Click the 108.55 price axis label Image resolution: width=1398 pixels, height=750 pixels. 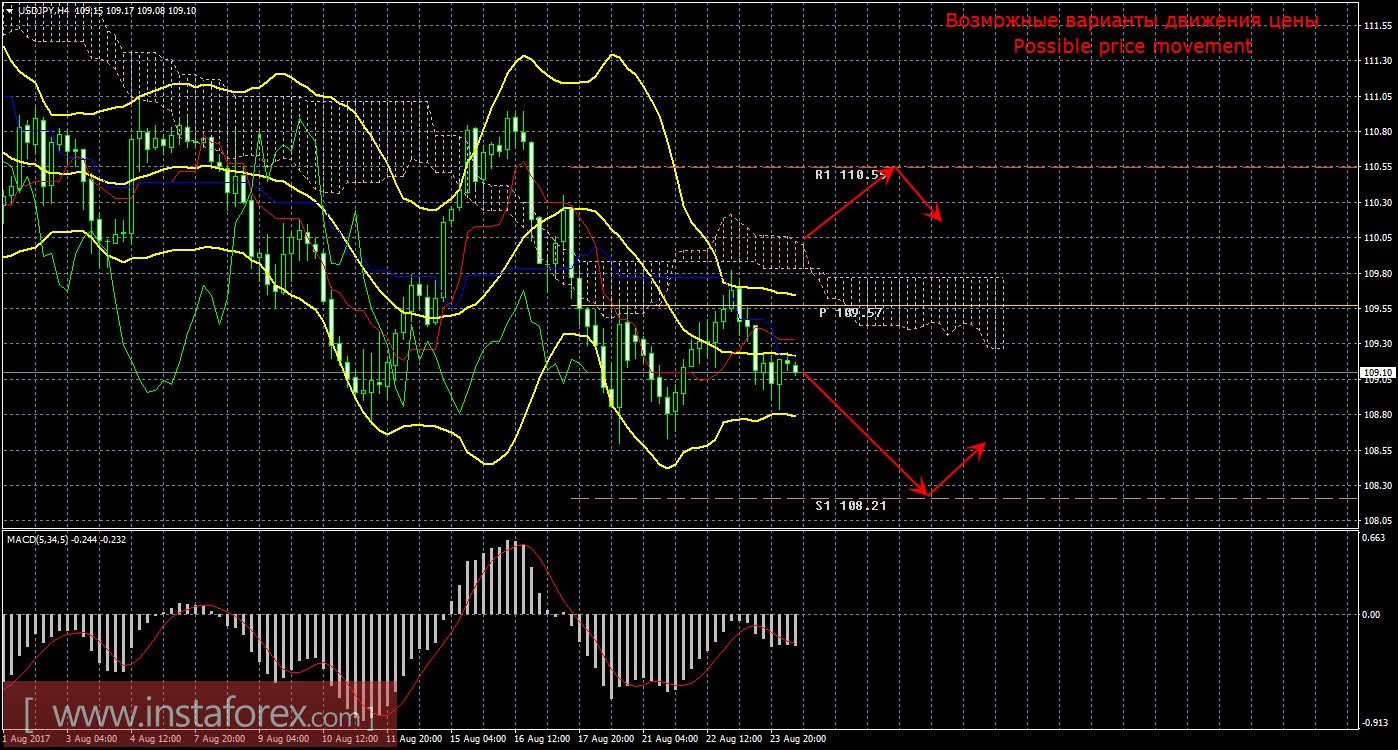(1377, 450)
